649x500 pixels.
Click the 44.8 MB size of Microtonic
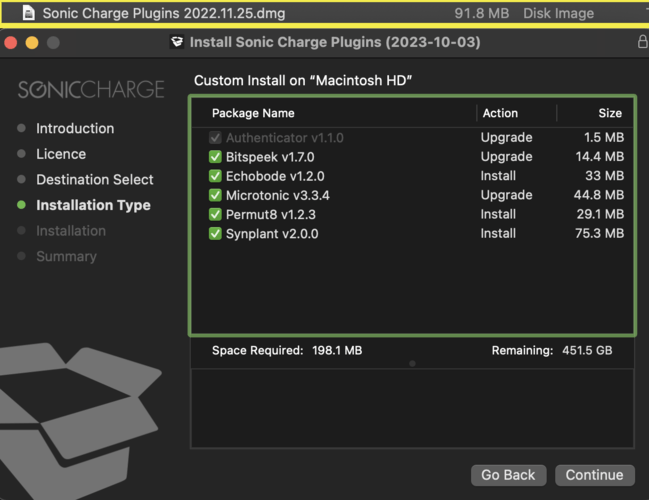click(x=599, y=195)
